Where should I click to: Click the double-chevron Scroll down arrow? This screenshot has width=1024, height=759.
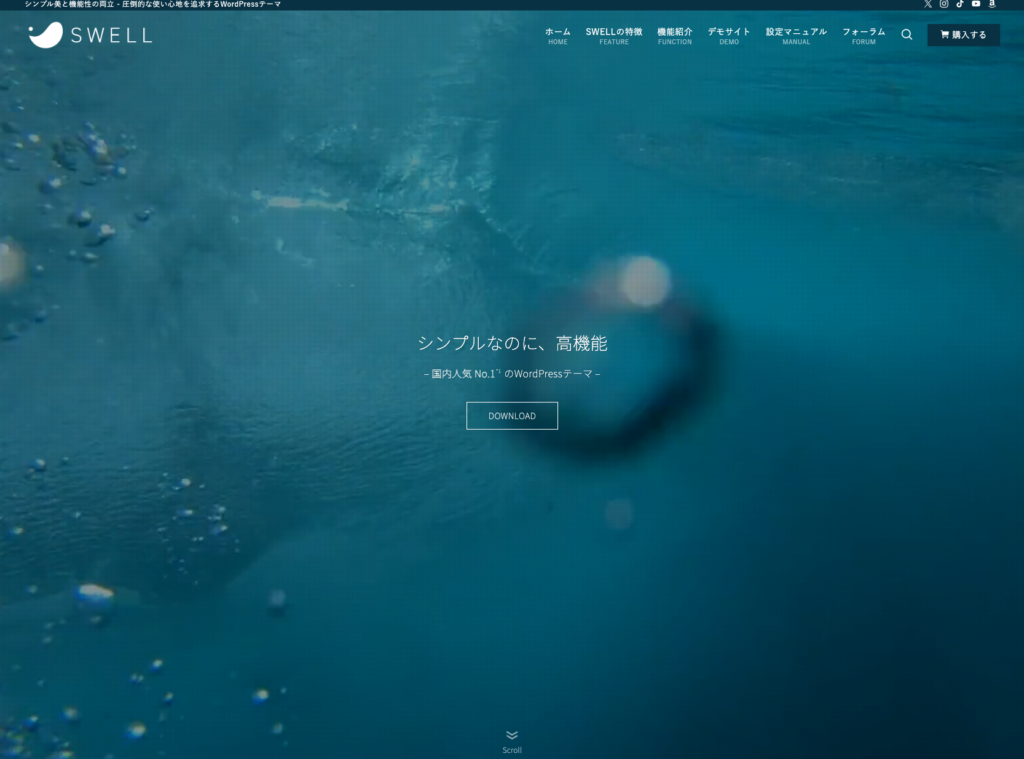pos(512,735)
